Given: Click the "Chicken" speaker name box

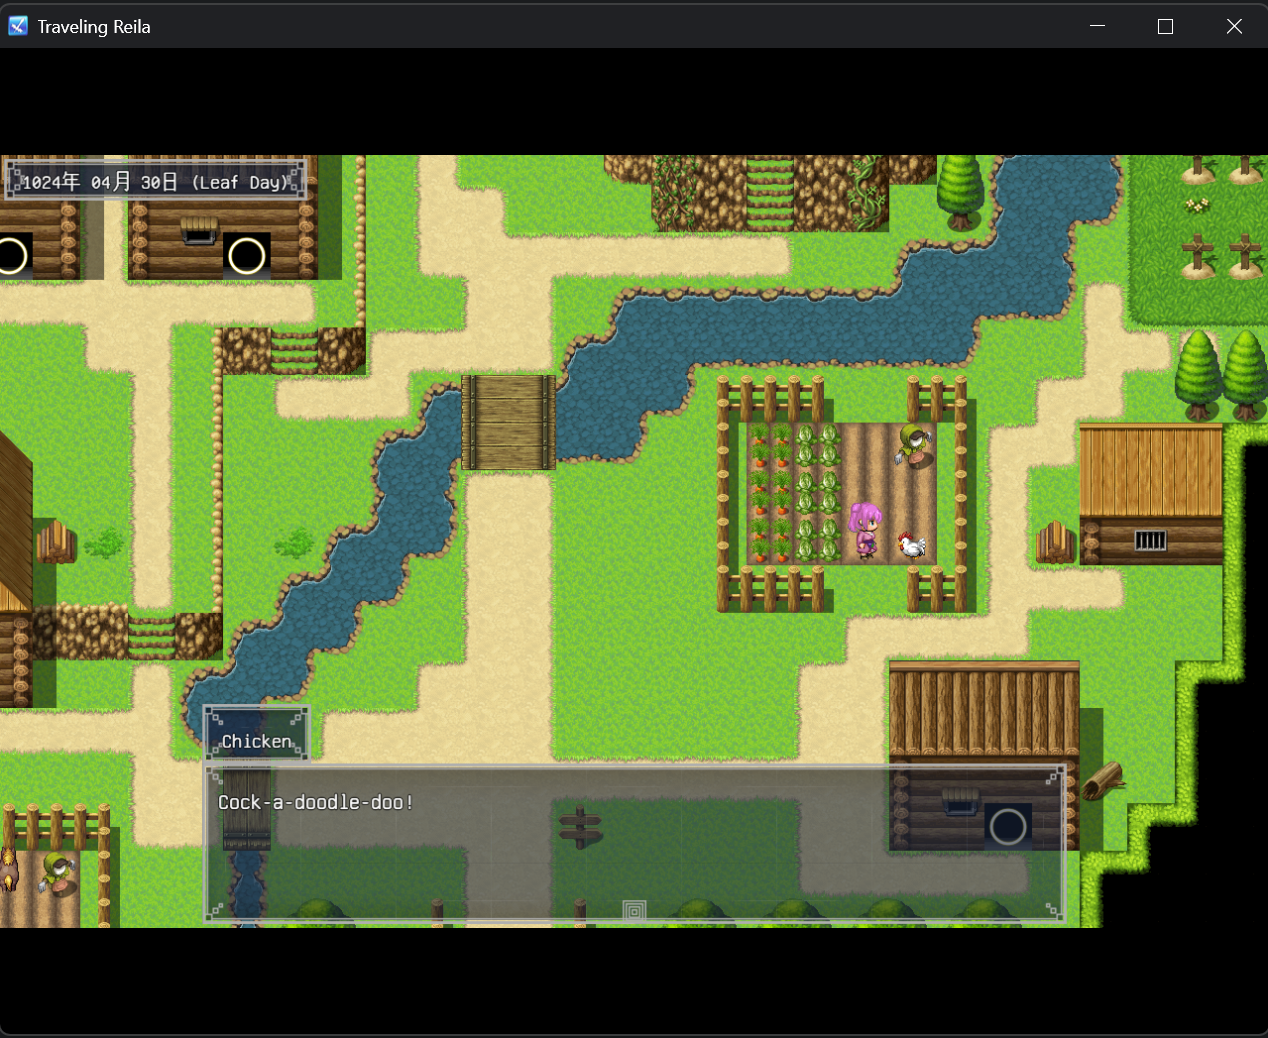Looking at the screenshot, I should [x=257, y=735].
